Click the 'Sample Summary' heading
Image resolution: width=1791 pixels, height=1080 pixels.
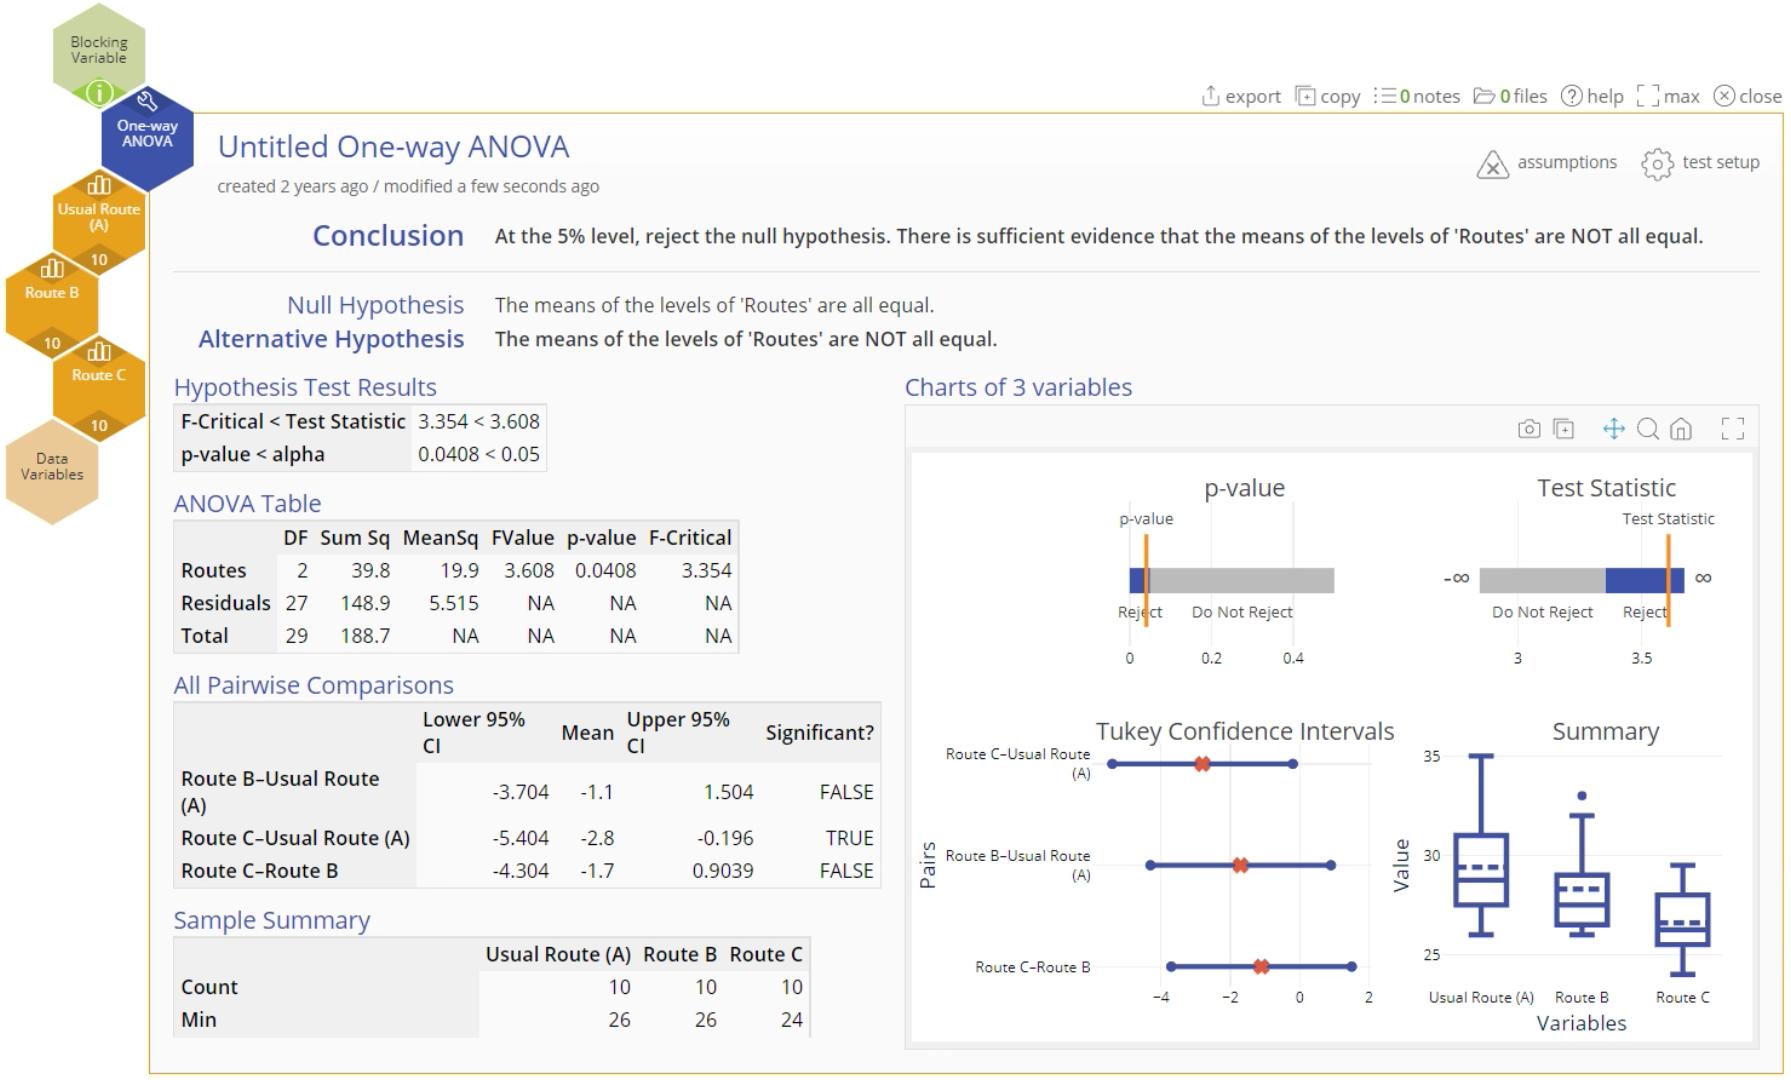tap(272, 920)
